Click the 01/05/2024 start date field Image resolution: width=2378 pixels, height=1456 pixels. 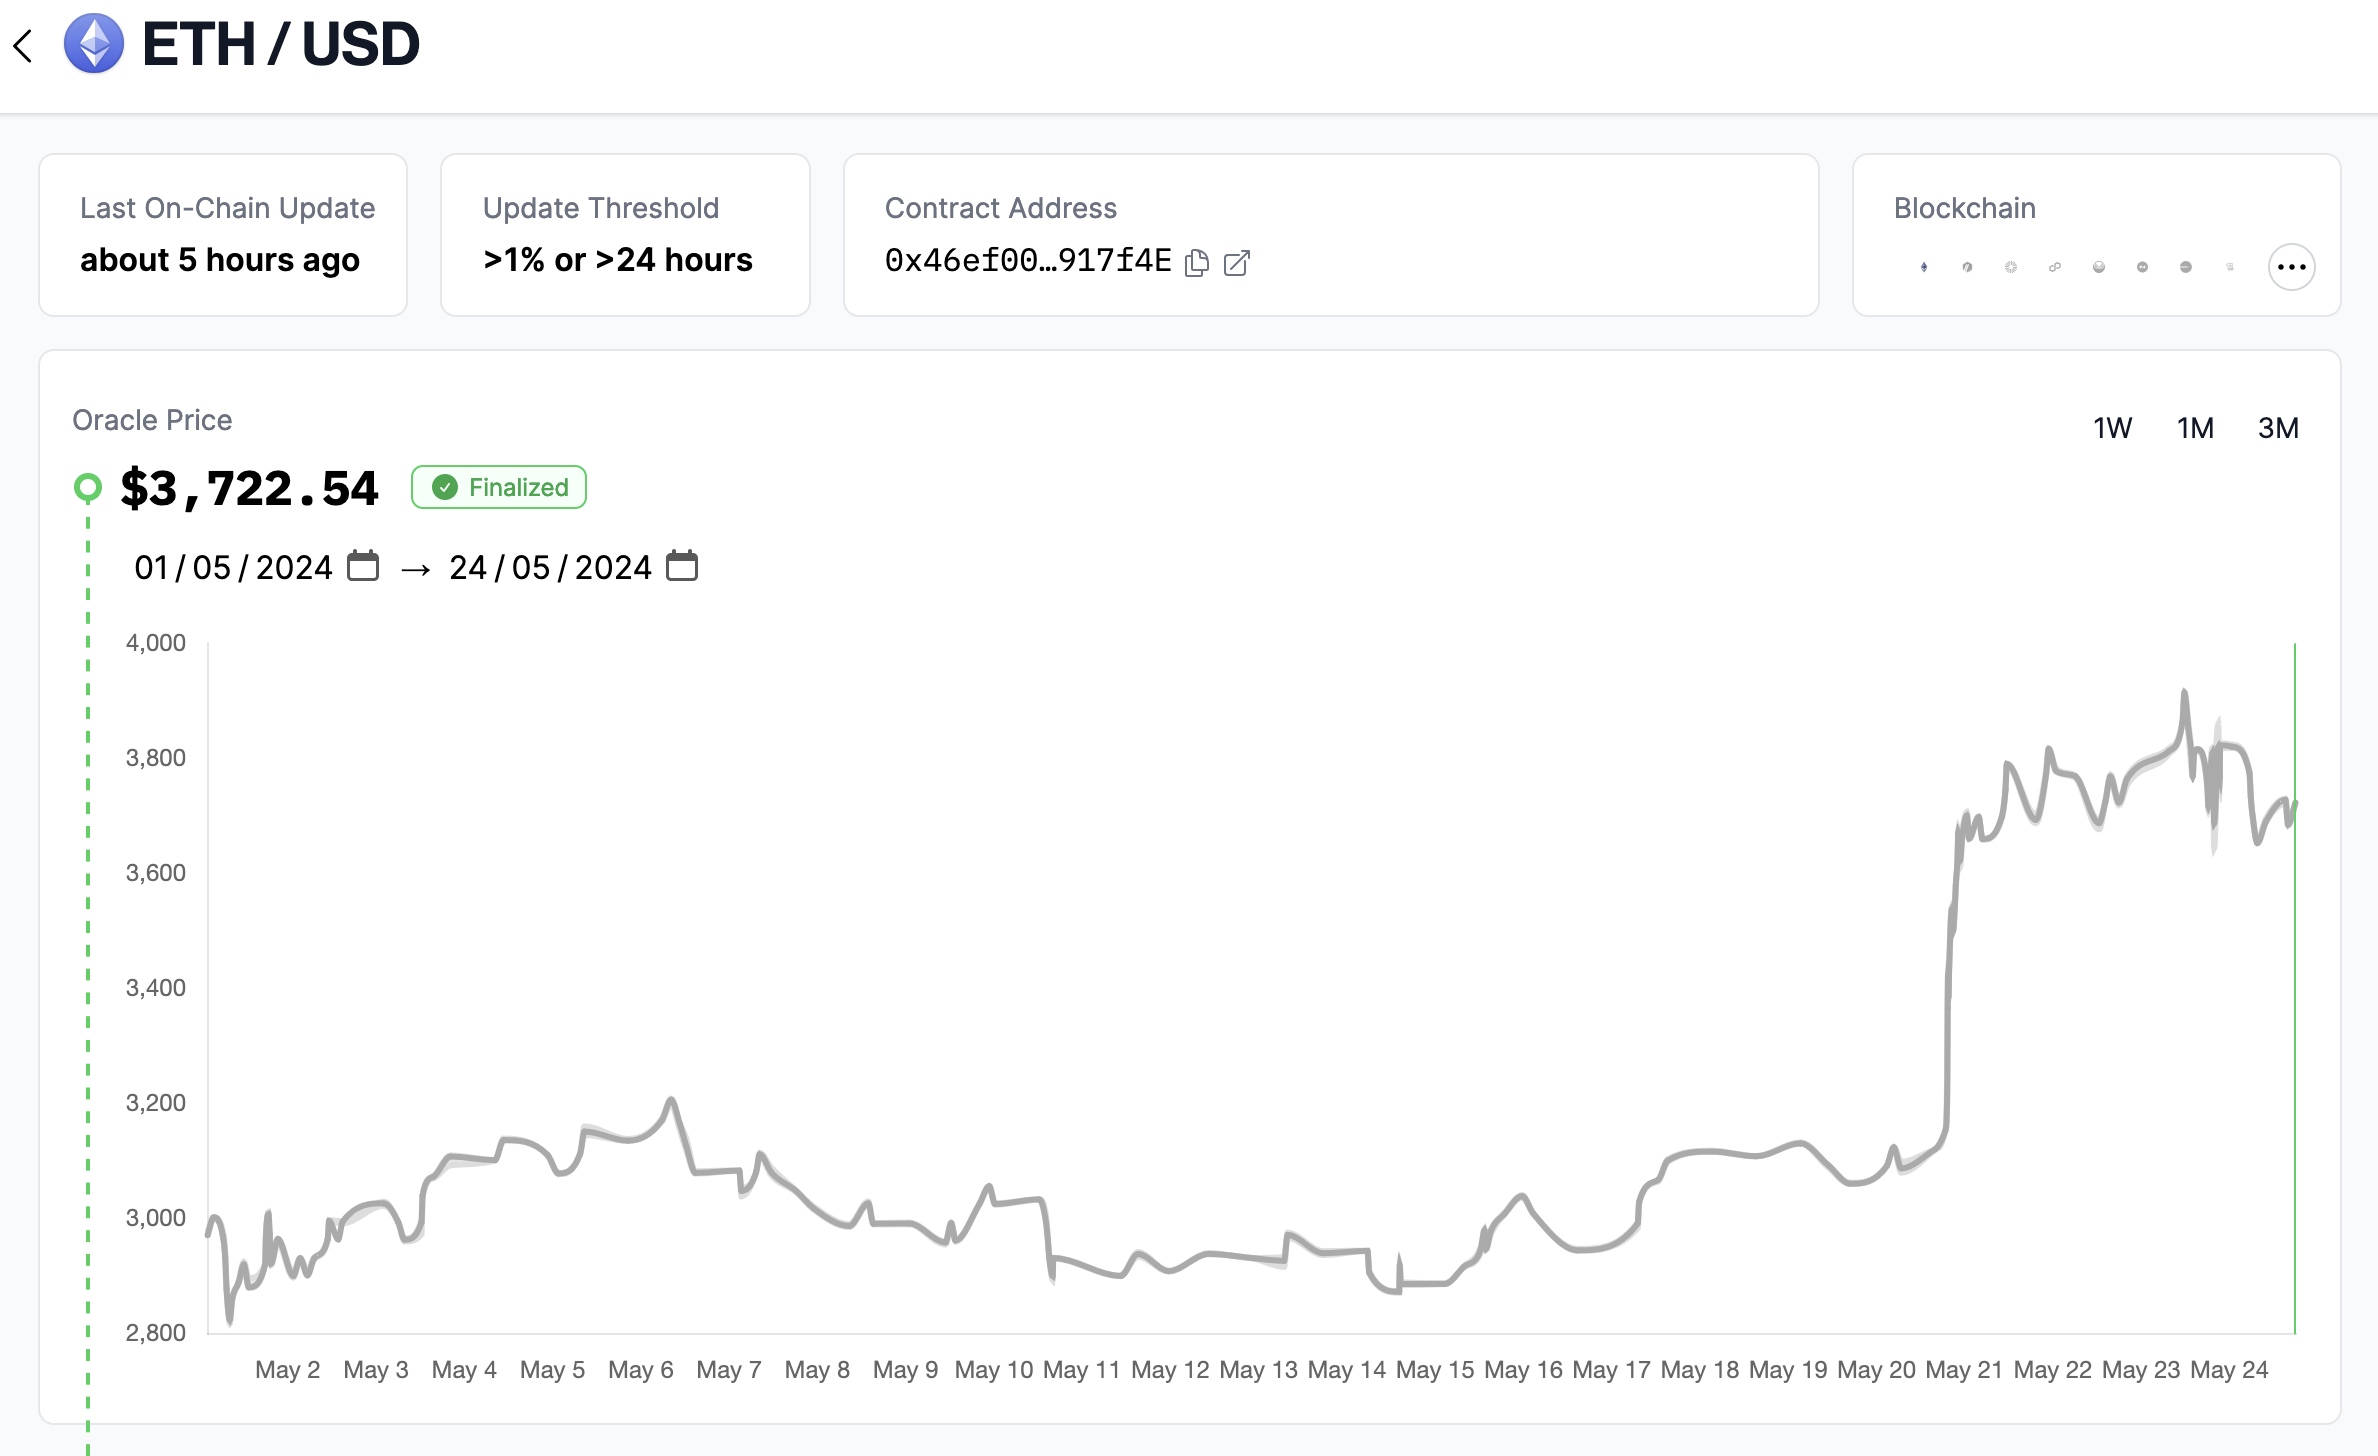pos(233,567)
